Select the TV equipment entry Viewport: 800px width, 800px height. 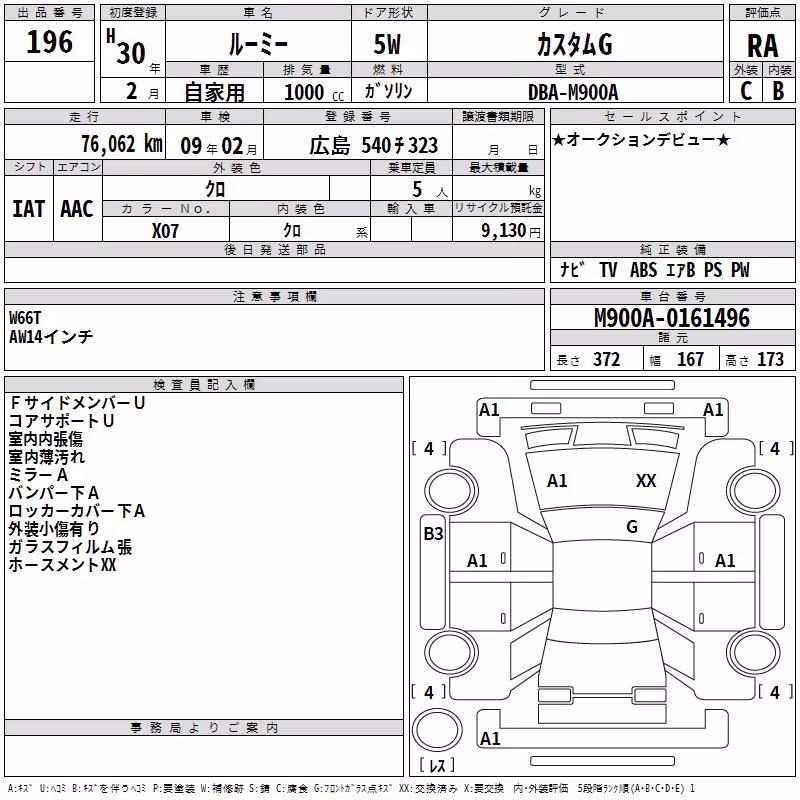(x=608, y=270)
